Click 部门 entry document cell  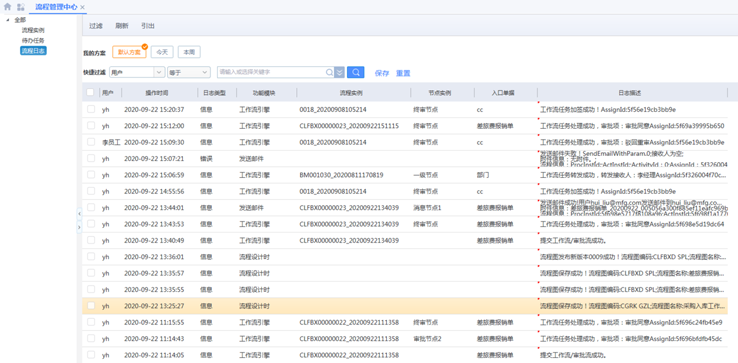point(482,175)
